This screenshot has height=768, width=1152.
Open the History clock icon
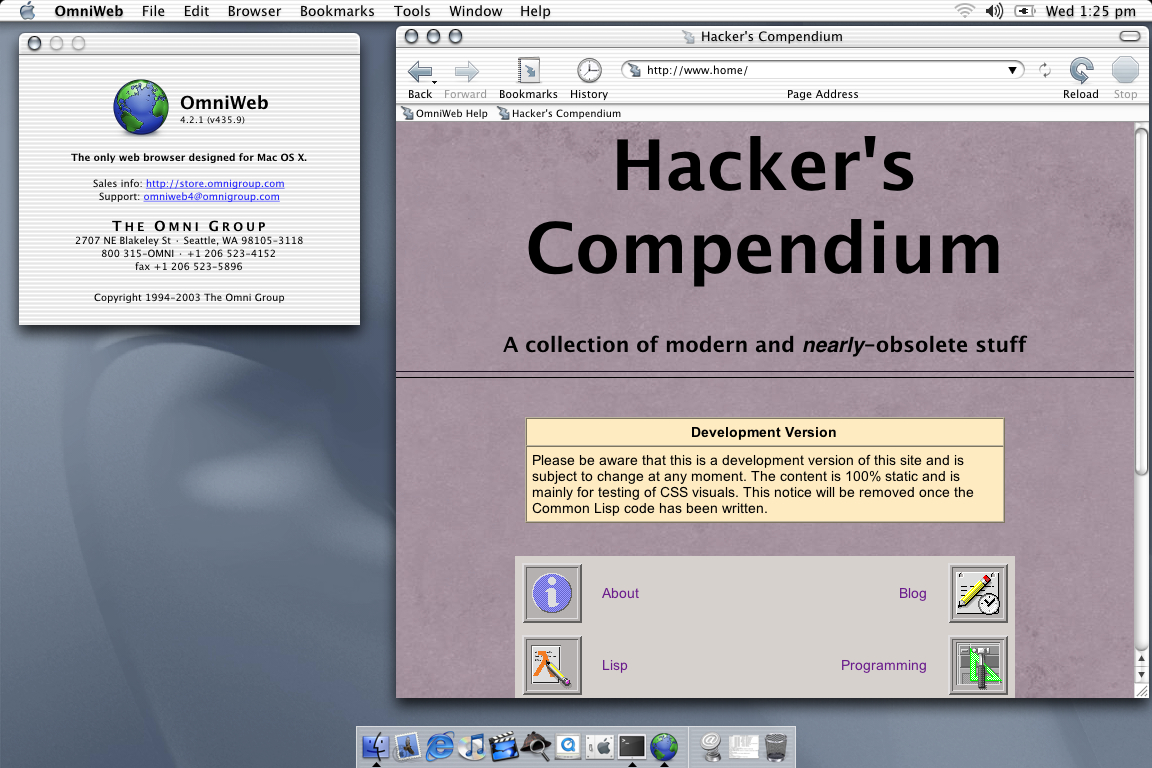[589, 71]
